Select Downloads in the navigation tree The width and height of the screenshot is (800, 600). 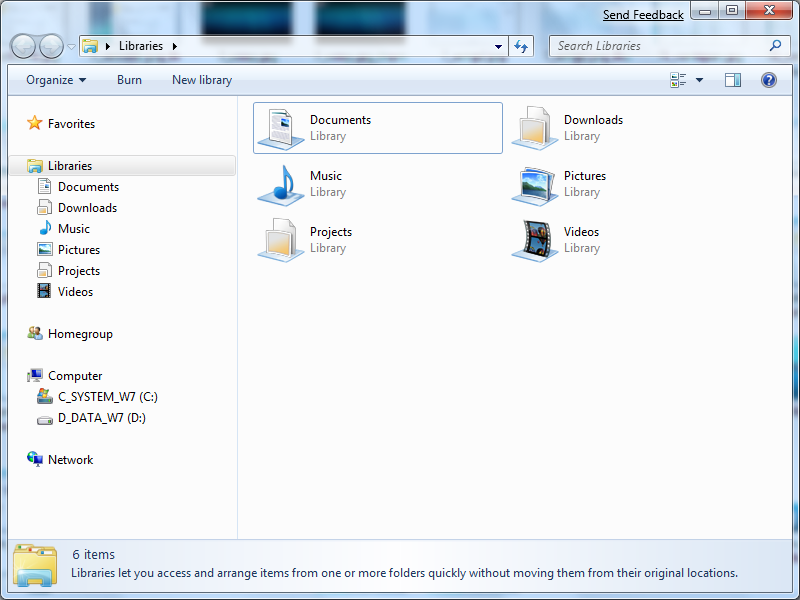tap(87, 208)
